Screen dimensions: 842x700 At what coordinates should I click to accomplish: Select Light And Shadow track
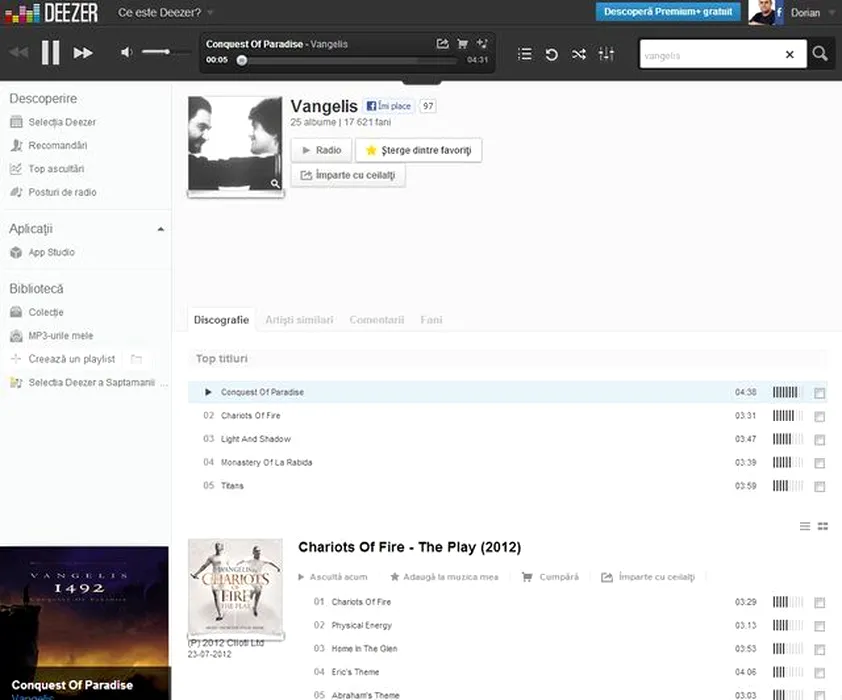pyautogui.click(x=507, y=439)
